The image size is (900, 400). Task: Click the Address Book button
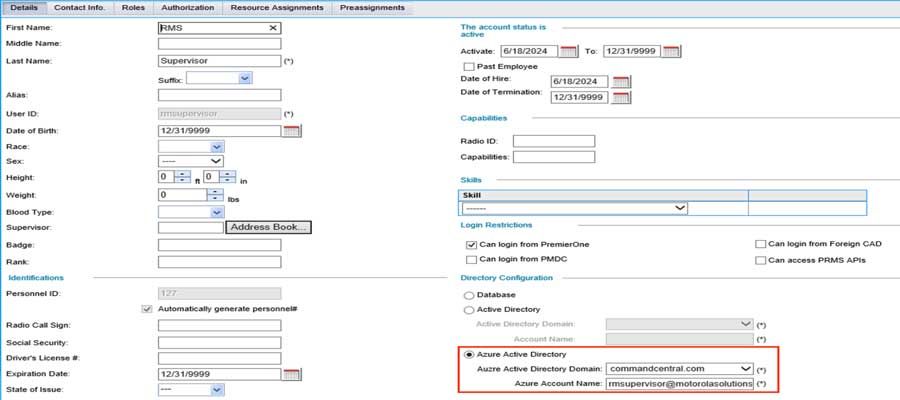[x=268, y=227]
